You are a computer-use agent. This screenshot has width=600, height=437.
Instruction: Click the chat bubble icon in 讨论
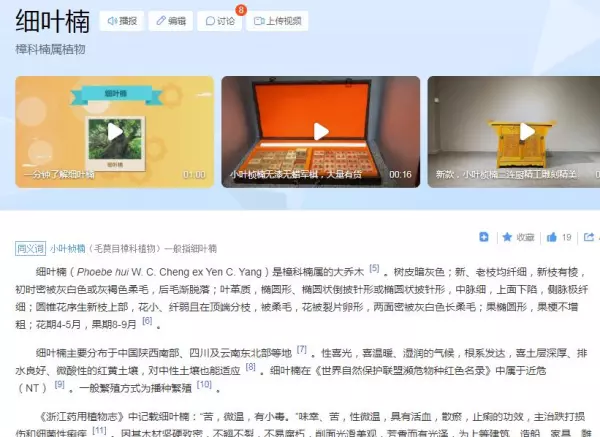[210, 21]
